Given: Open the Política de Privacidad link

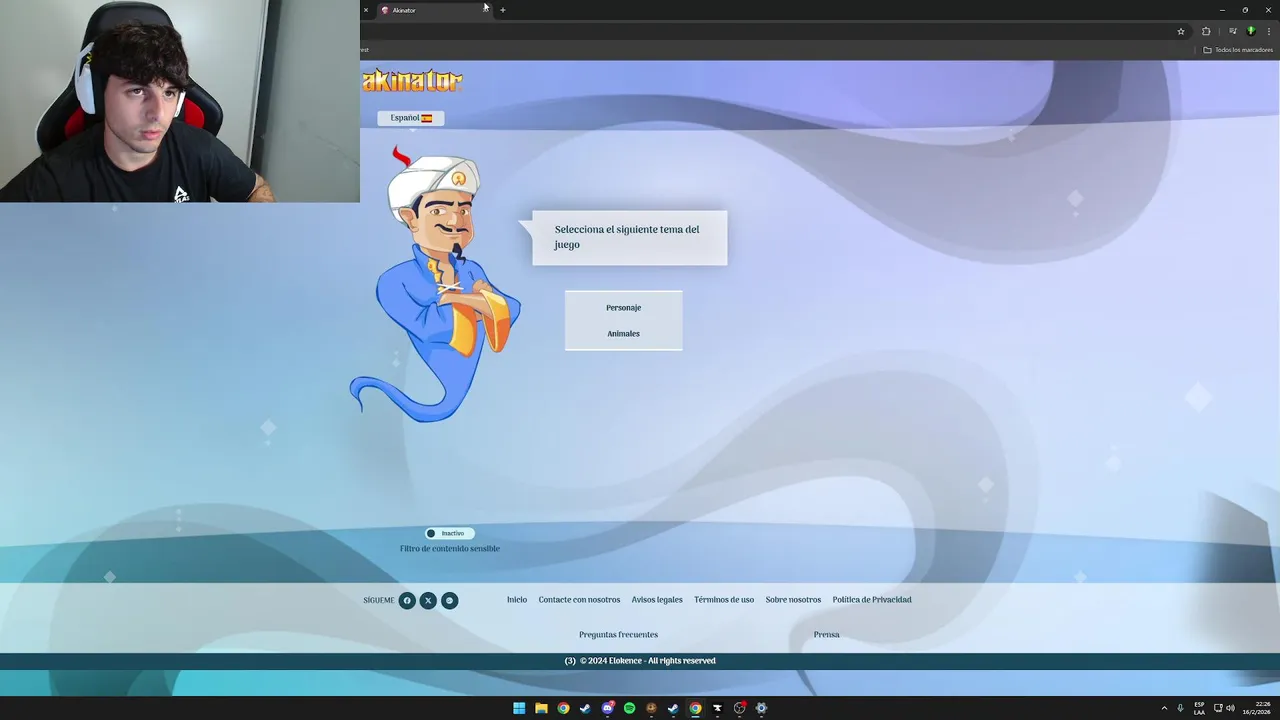Looking at the screenshot, I should point(872,600).
